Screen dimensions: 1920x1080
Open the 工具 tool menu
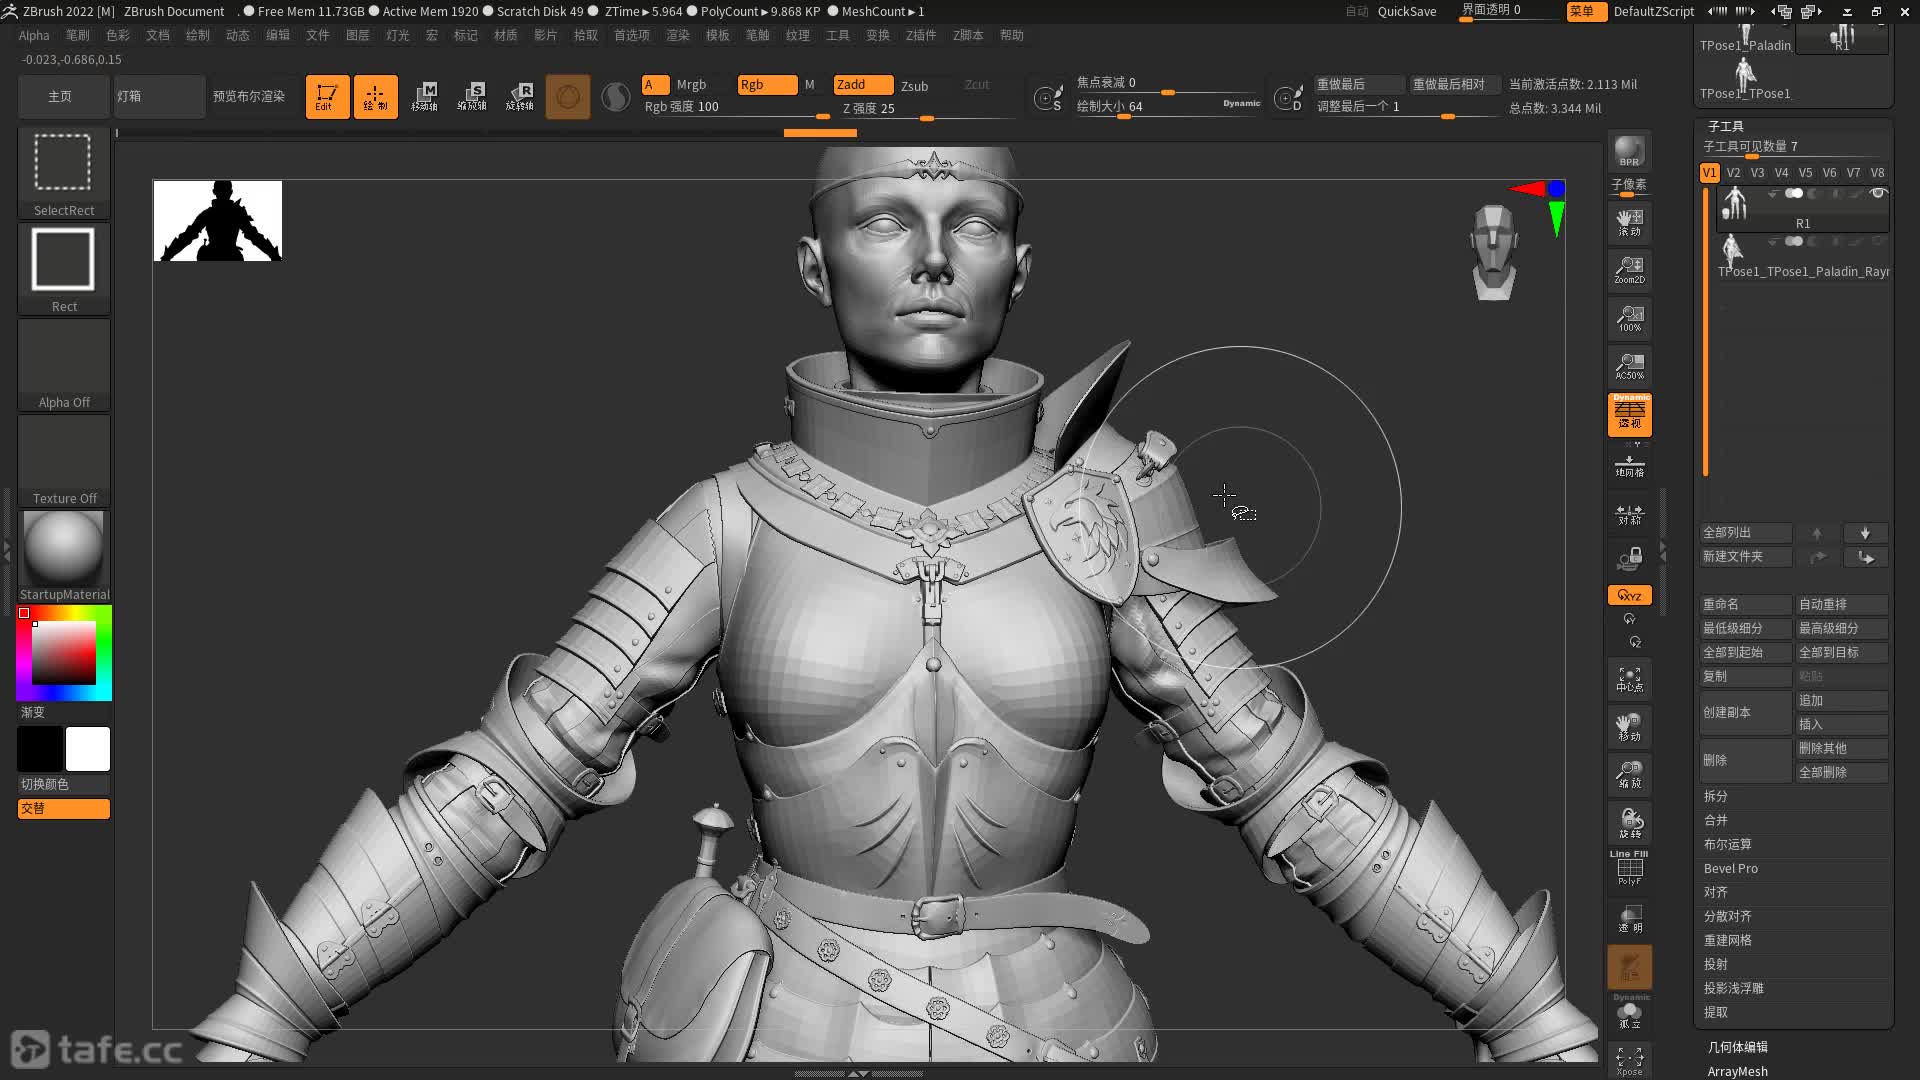pyautogui.click(x=838, y=35)
